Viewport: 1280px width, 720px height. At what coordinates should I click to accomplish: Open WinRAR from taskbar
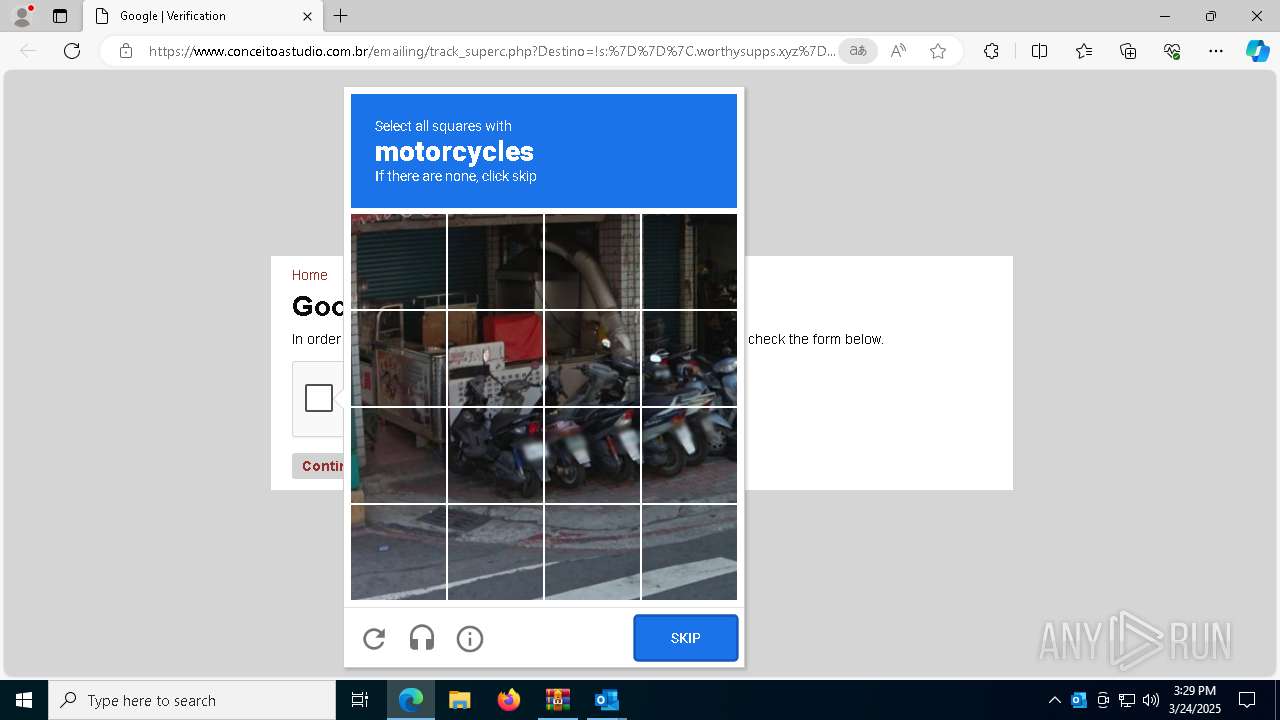(558, 700)
